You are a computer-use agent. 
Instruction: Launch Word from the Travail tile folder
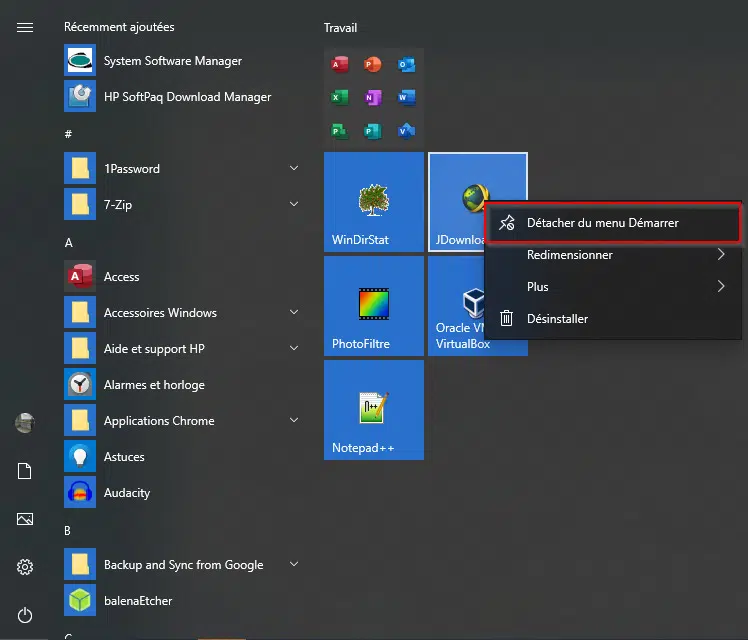[x=406, y=97]
